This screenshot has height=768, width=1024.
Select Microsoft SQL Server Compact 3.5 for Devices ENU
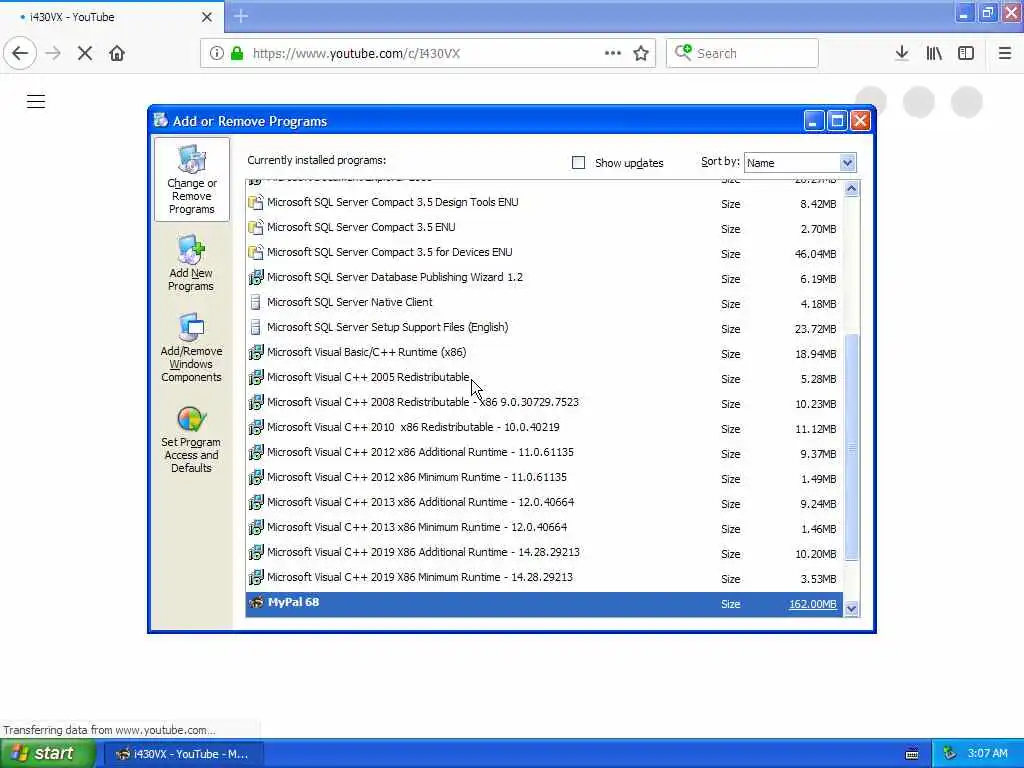(x=545, y=253)
